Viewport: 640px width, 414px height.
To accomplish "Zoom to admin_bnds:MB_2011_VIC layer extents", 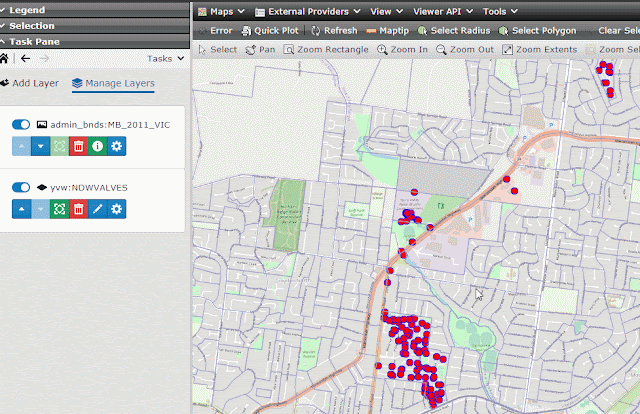I will point(60,146).
